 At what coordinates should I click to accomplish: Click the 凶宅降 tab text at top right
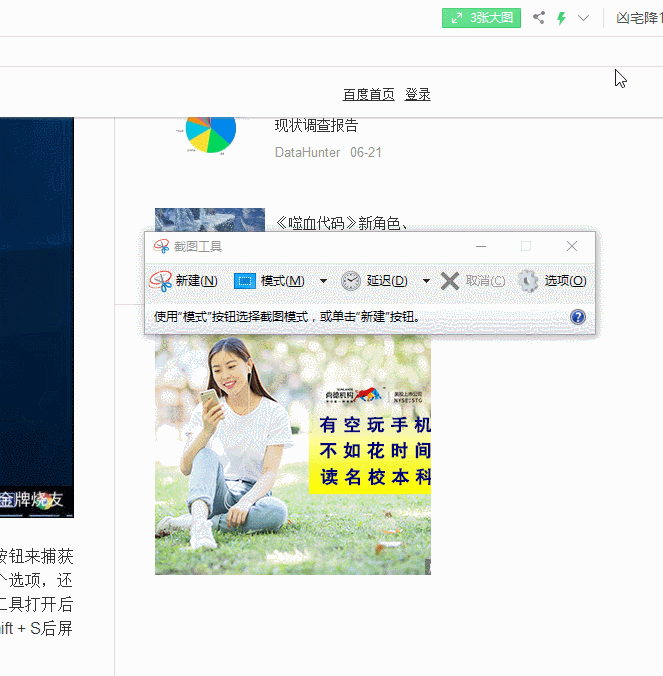coord(639,18)
